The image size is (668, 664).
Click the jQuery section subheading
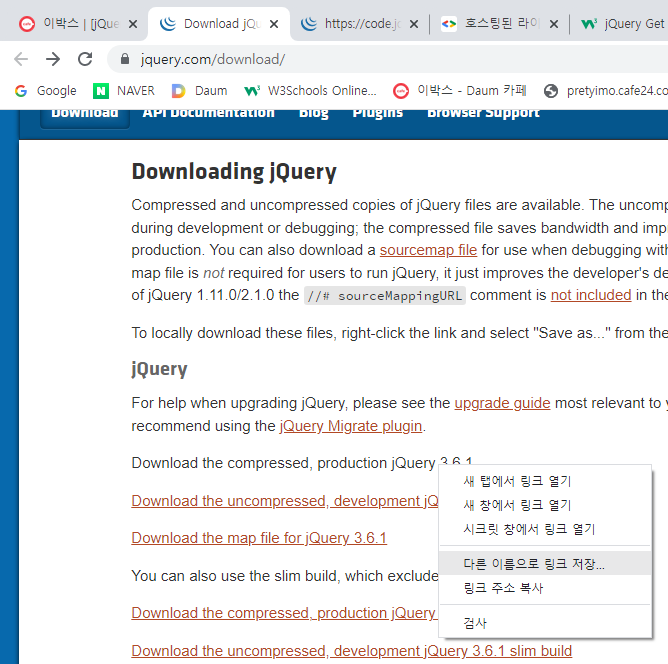pyautogui.click(x=159, y=369)
